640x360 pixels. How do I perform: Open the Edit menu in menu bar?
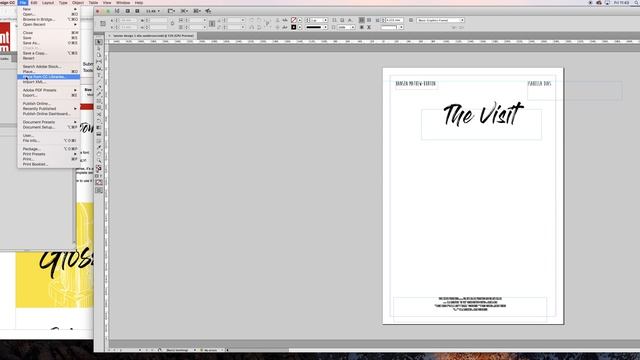click(x=34, y=2)
